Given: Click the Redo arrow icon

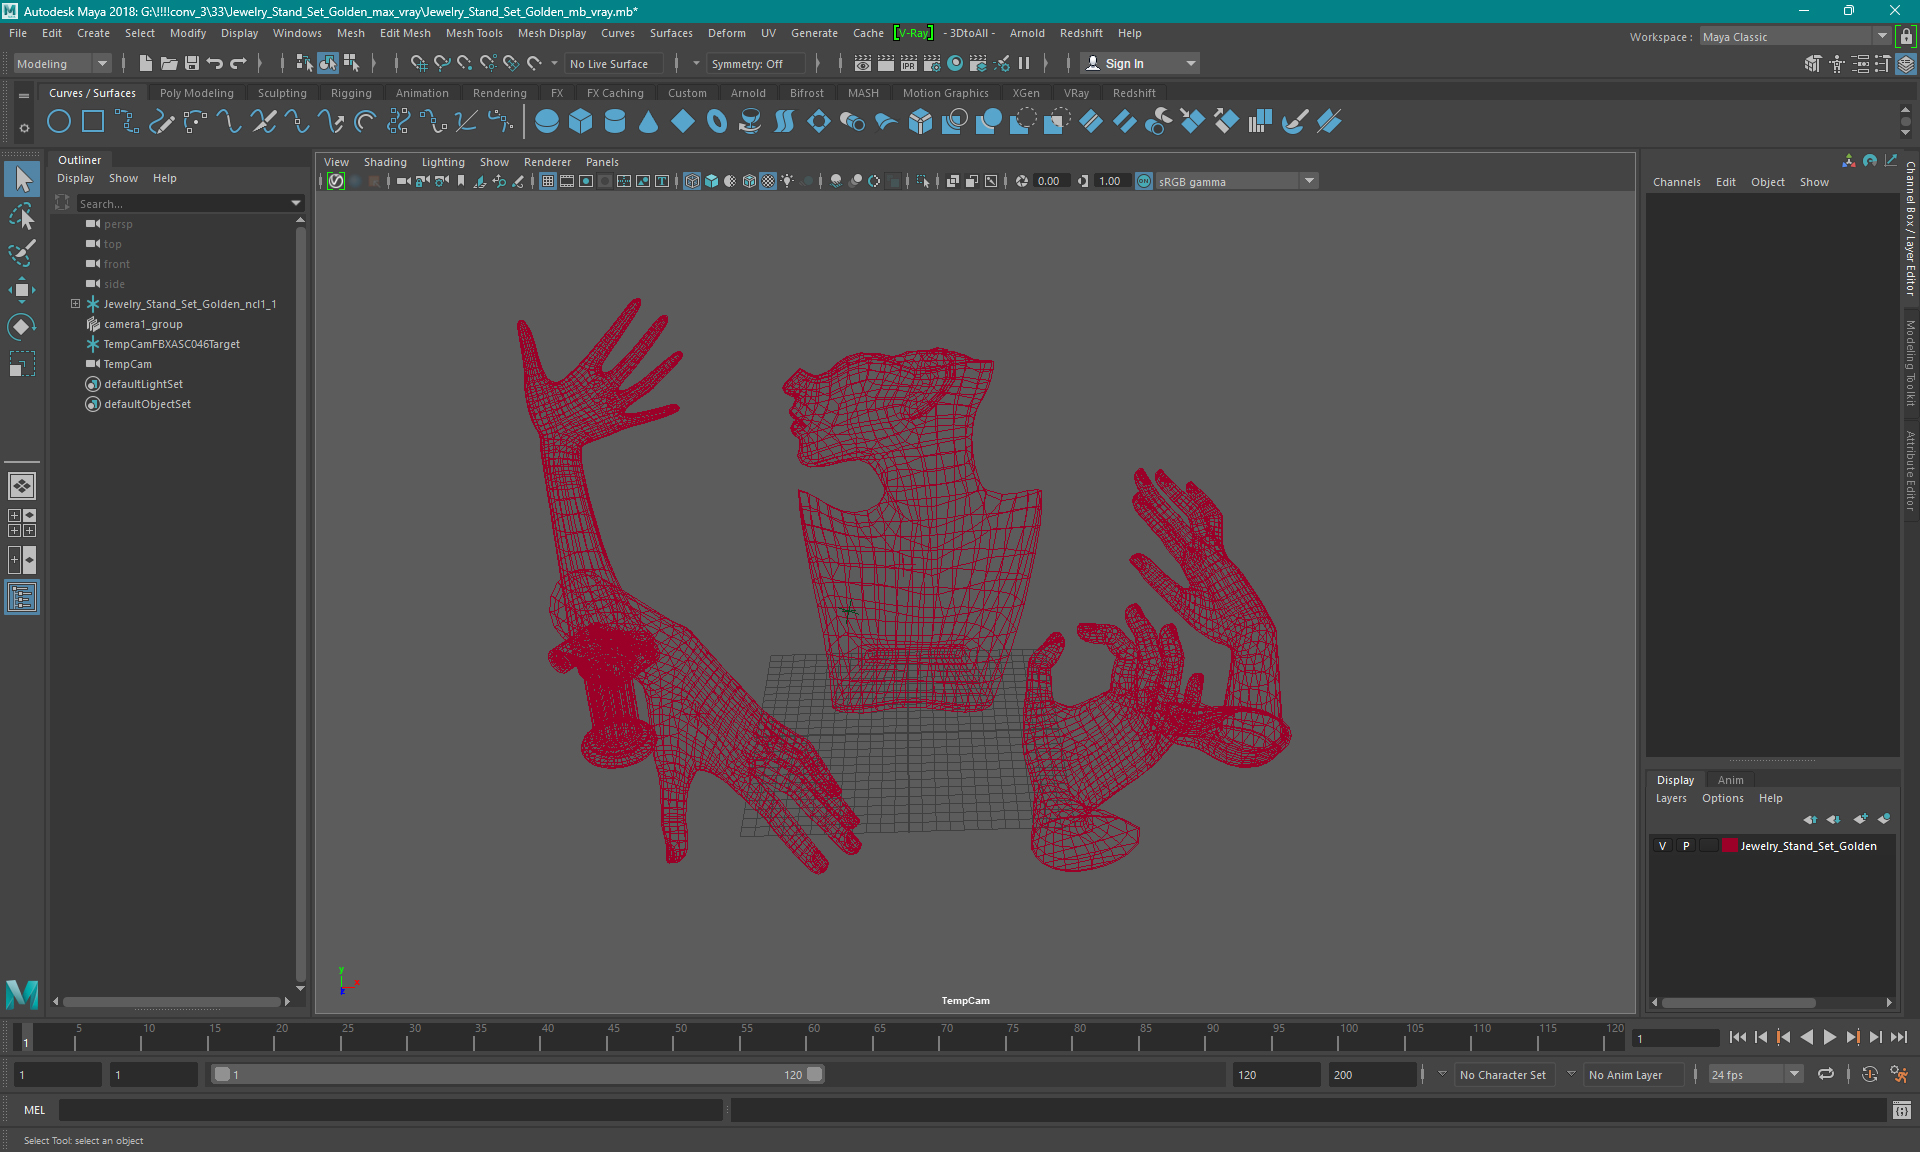Looking at the screenshot, I should 238,63.
